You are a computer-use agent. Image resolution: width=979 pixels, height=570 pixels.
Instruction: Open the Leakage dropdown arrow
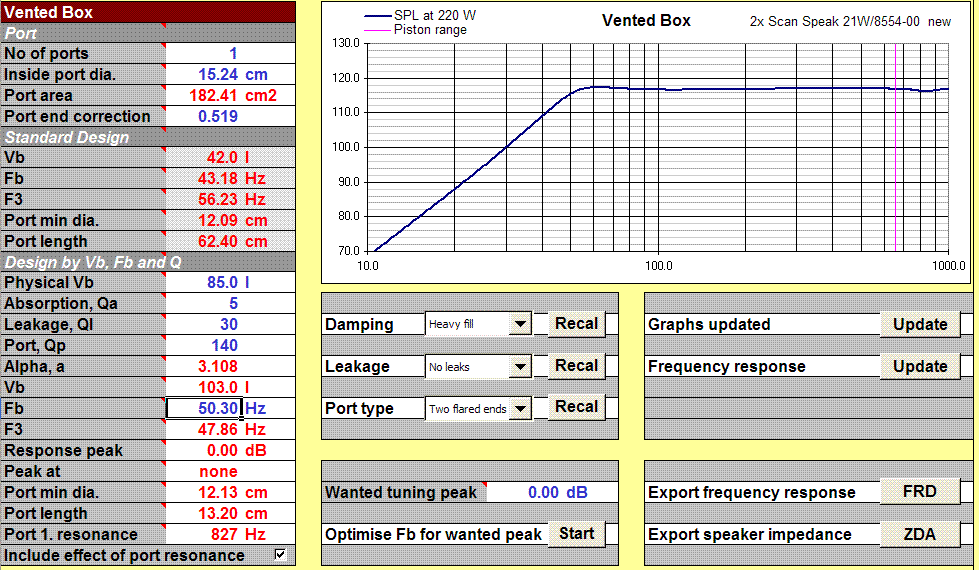click(x=520, y=366)
